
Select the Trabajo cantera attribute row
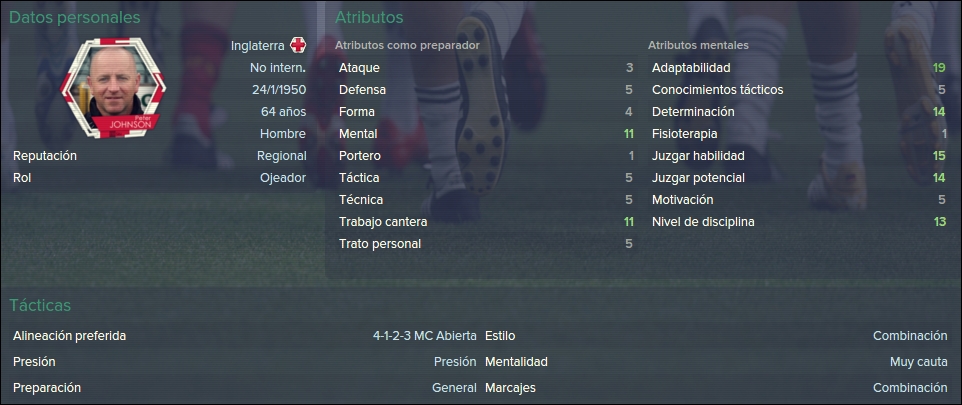coord(485,222)
